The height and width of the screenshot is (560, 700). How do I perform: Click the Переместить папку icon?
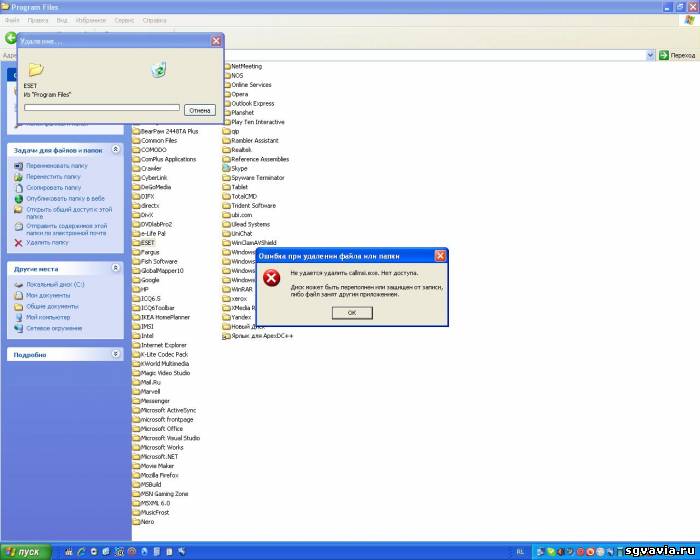coord(18,177)
